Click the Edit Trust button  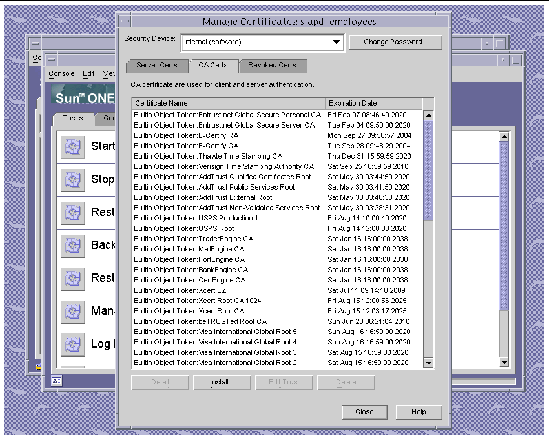tap(284, 382)
